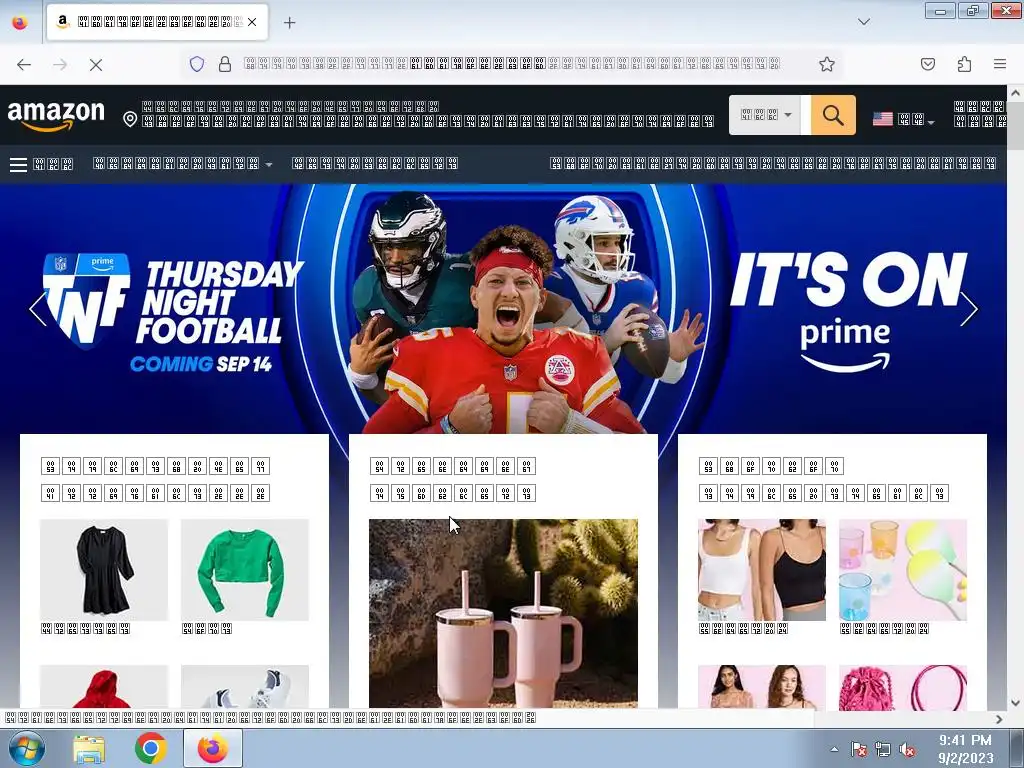Open Firefox View from the tab strip icon
1024x768 pixels.
(x=20, y=22)
